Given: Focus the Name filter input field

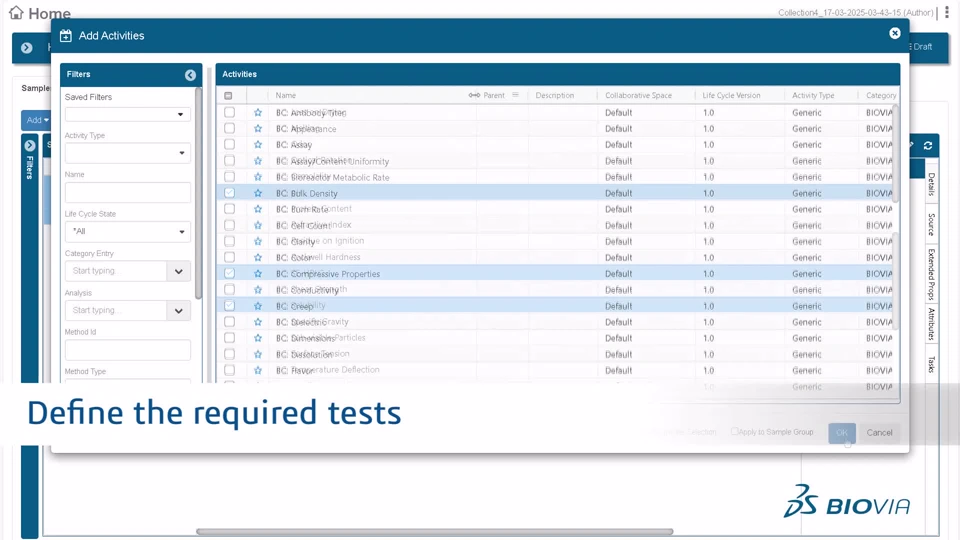Looking at the screenshot, I should pos(128,192).
